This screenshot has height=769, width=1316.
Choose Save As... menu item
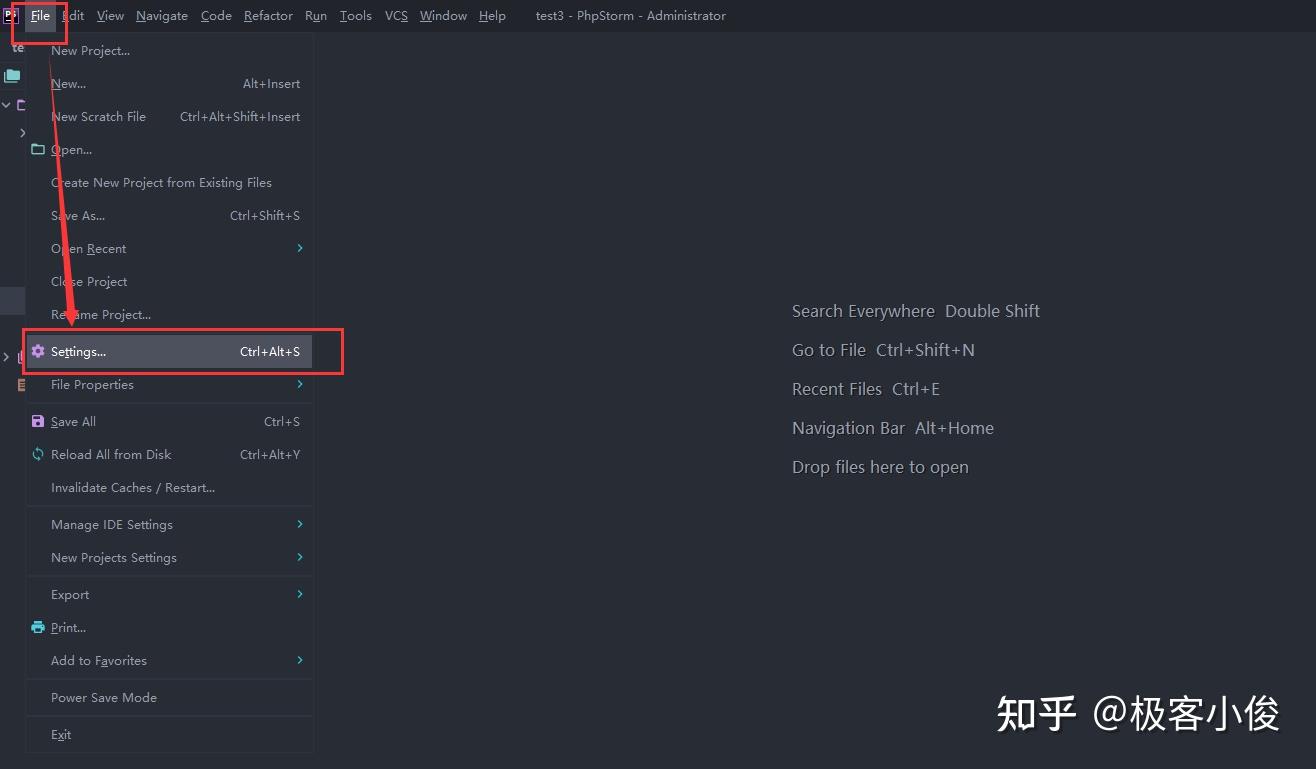(169, 215)
